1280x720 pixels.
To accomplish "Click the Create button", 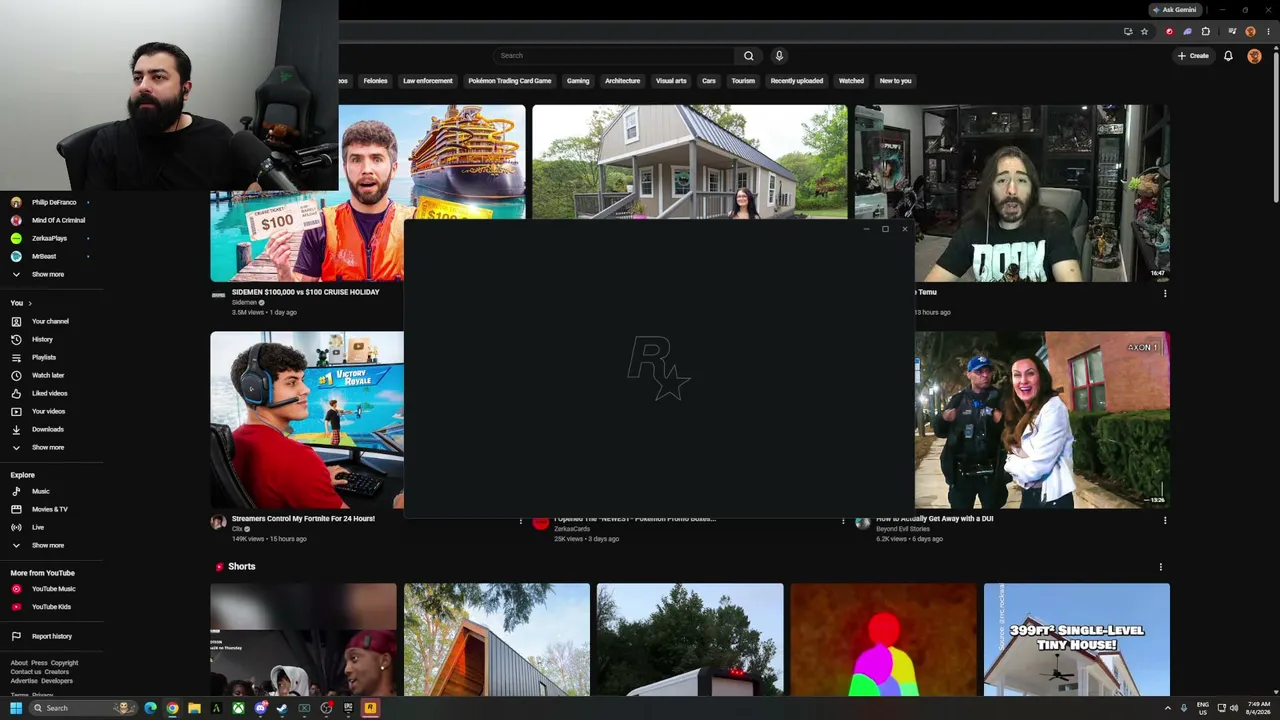I will (1193, 56).
